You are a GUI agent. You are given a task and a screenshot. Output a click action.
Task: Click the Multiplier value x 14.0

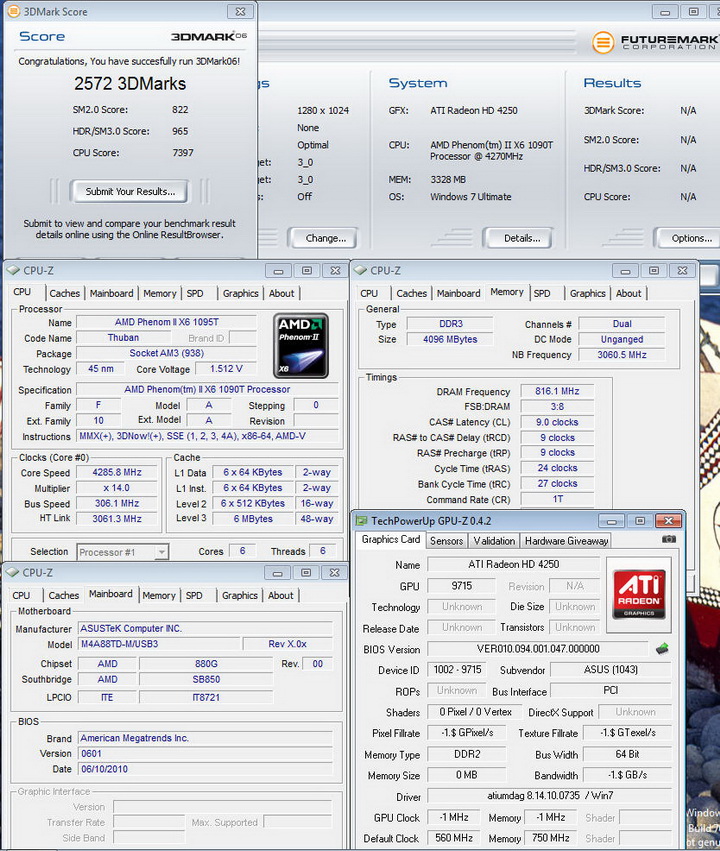pyautogui.click(x=117, y=488)
